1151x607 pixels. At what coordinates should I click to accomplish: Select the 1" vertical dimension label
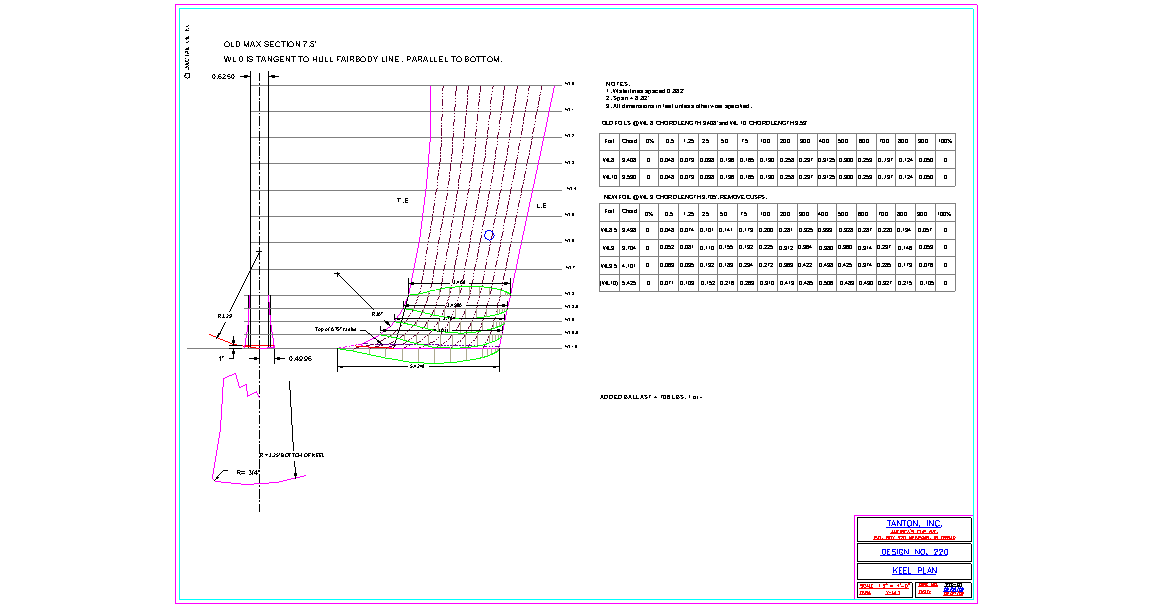pos(220,359)
